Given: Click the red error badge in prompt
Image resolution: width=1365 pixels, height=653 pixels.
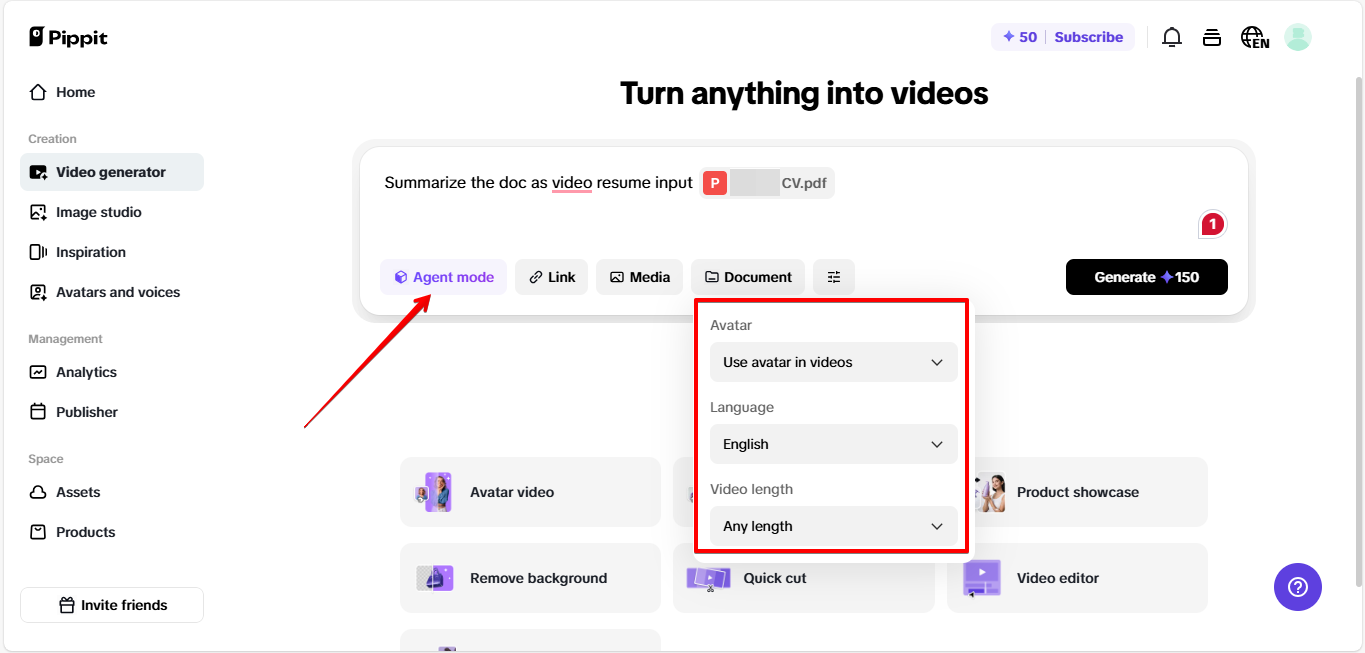Looking at the screenshot, I should click(1212, 224).
